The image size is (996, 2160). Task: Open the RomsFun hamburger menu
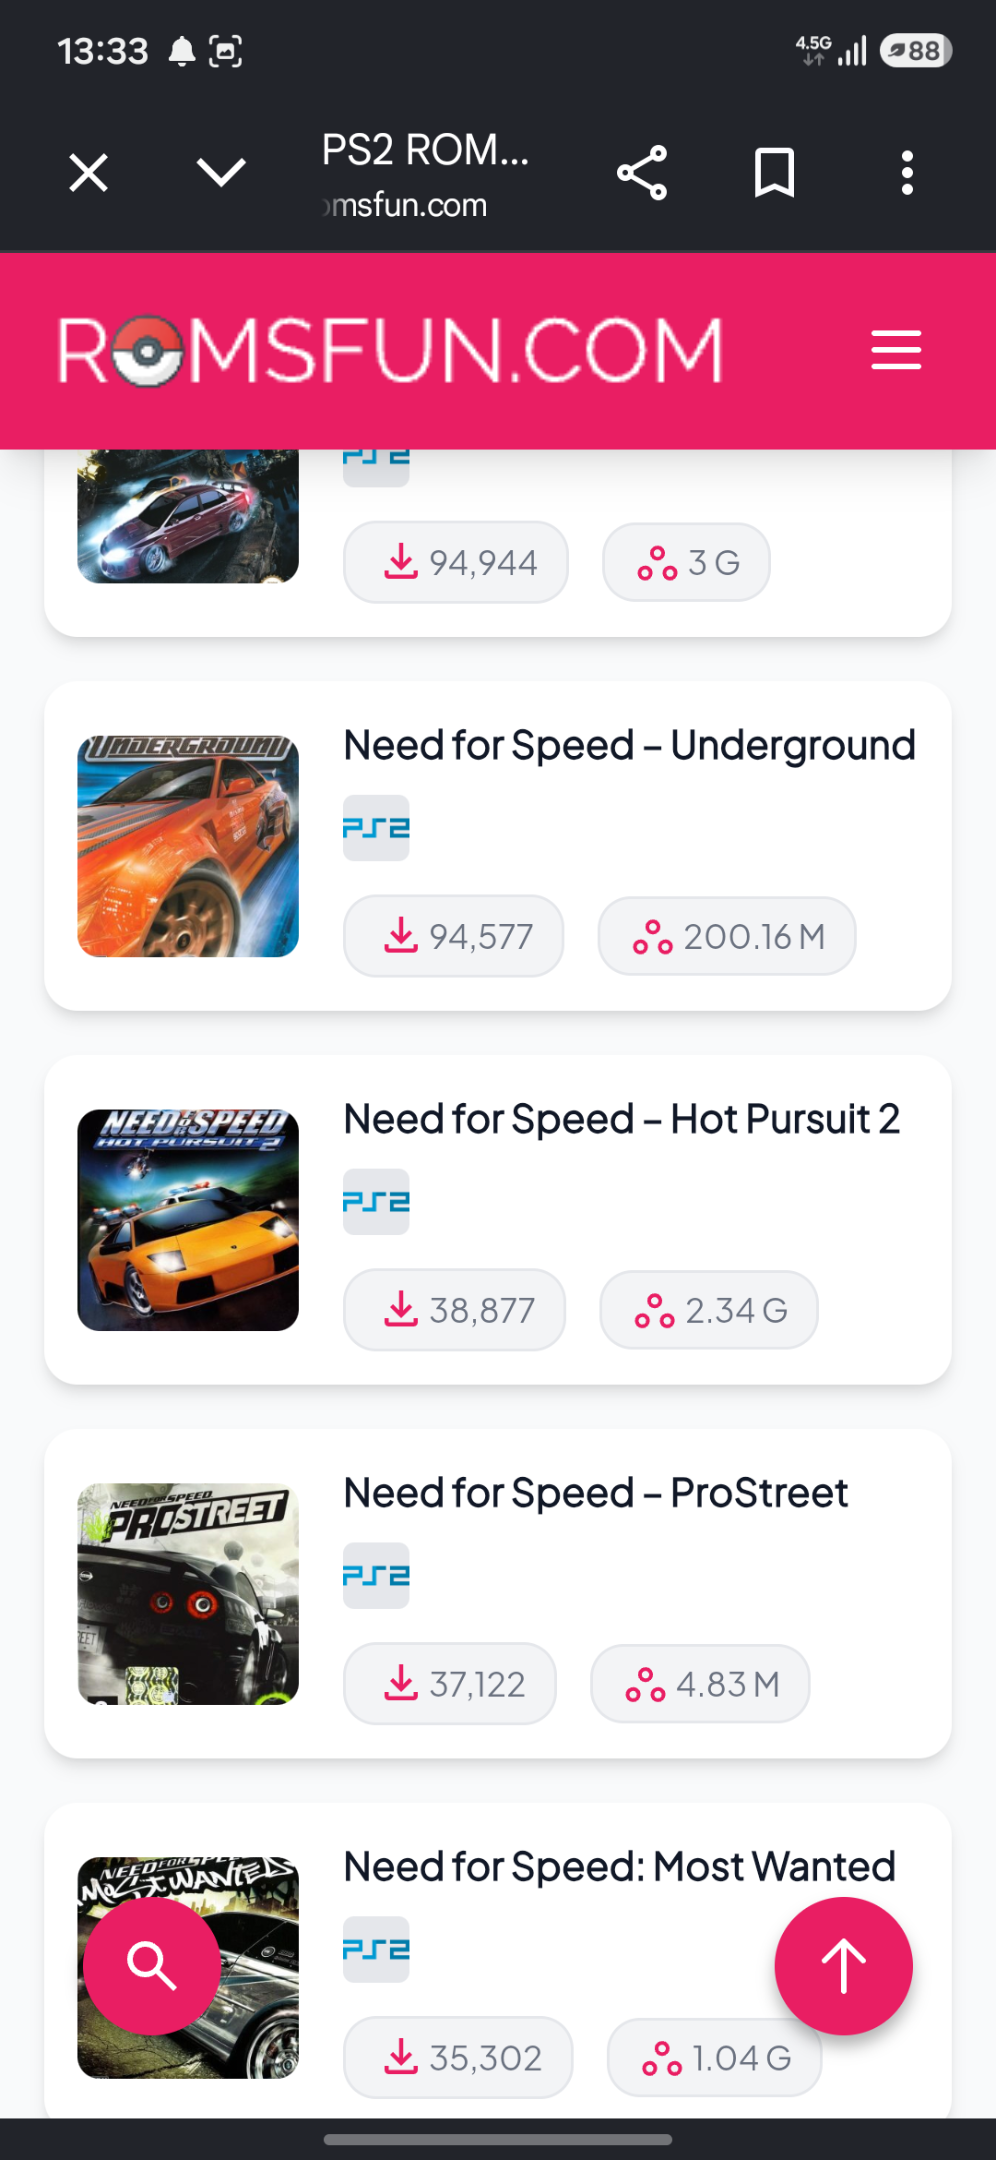point(896,350)
